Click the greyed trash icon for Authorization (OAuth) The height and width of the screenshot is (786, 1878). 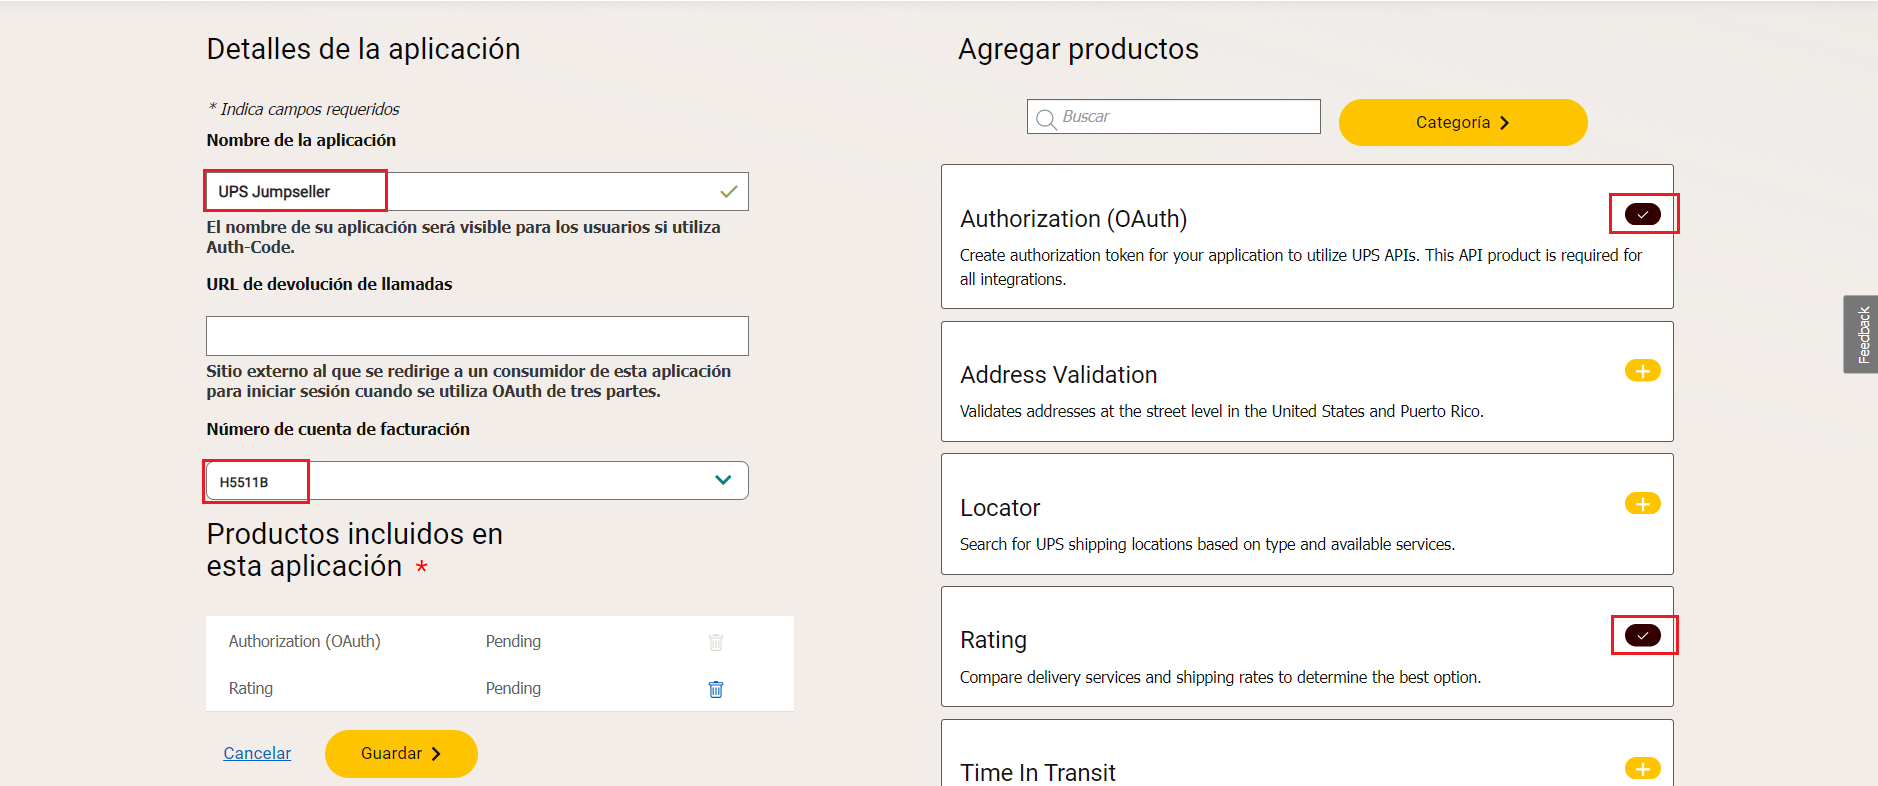click(x=716, y=642)
